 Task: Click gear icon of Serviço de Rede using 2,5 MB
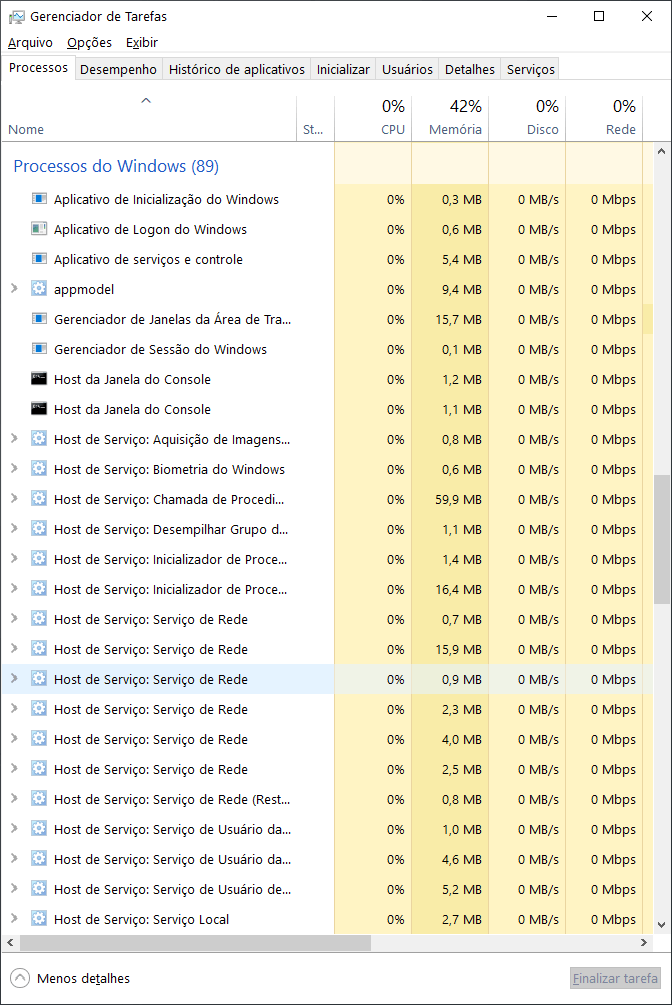39,768
